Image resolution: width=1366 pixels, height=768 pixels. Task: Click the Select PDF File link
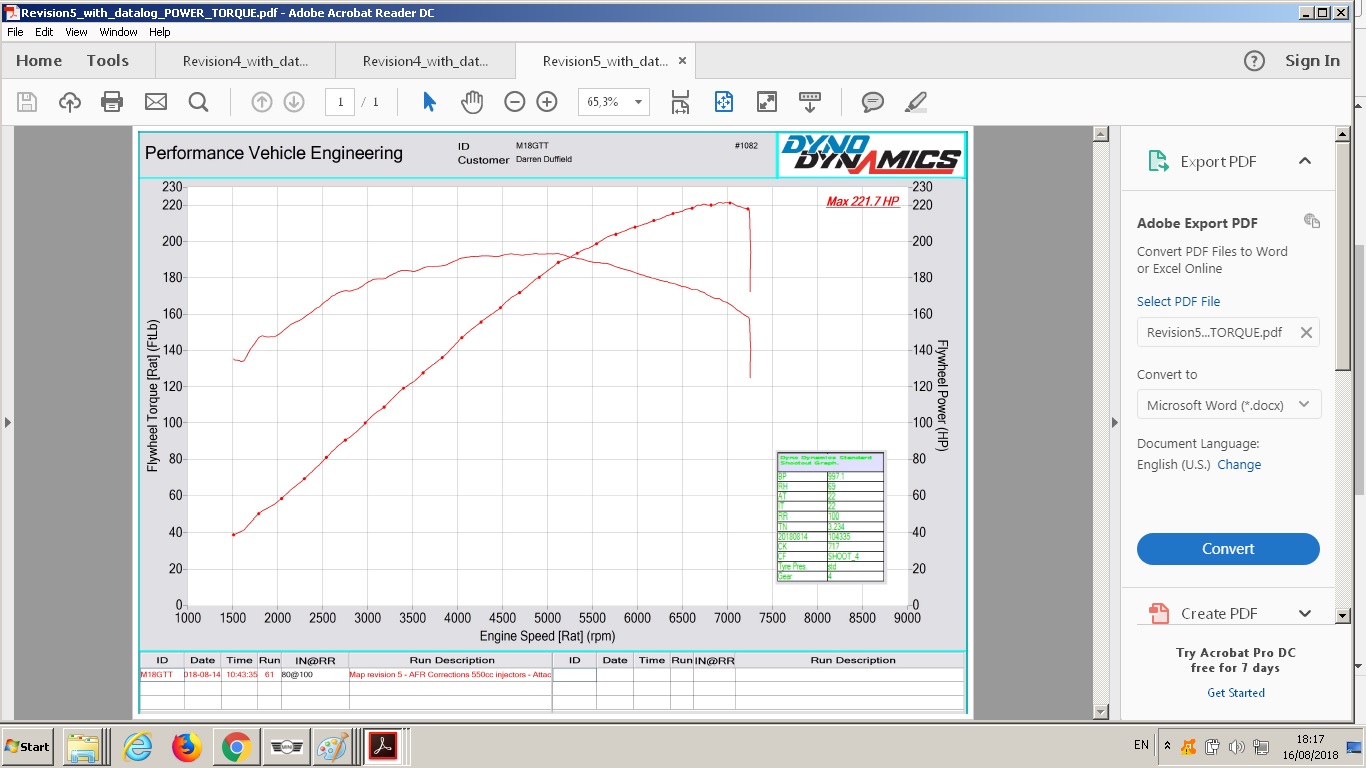(x=1178, y=301)
